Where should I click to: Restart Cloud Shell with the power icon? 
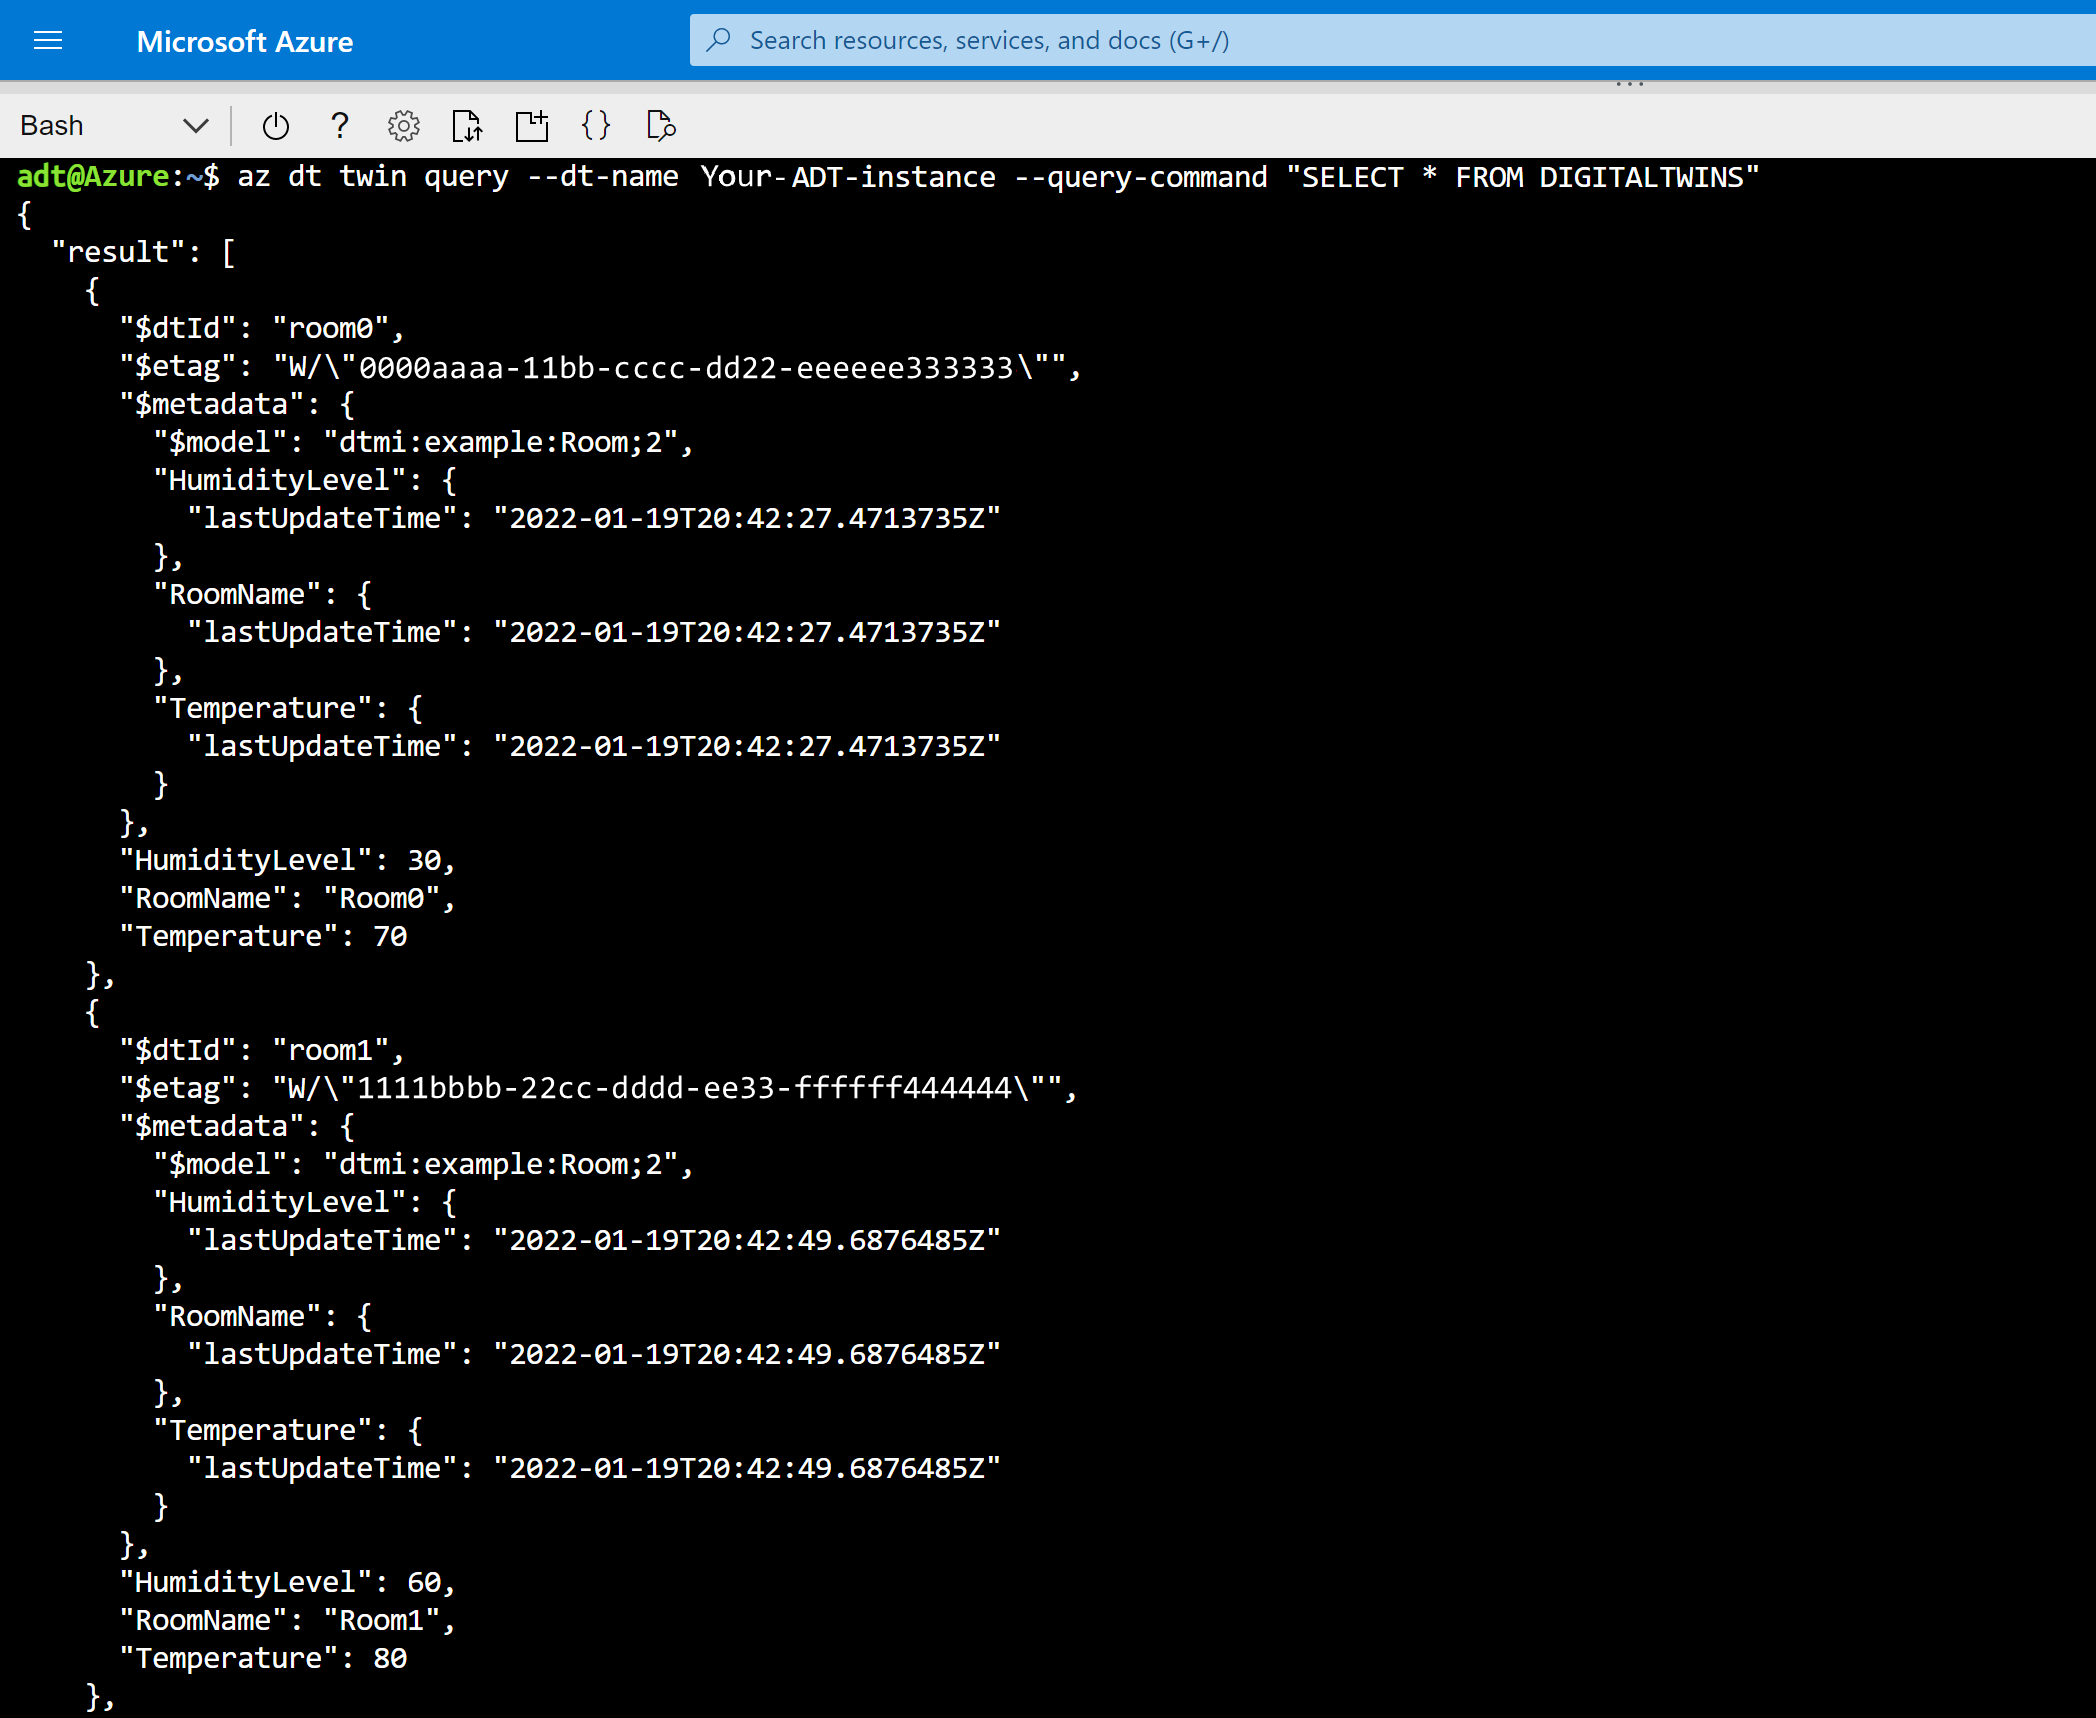pos(275,126)
